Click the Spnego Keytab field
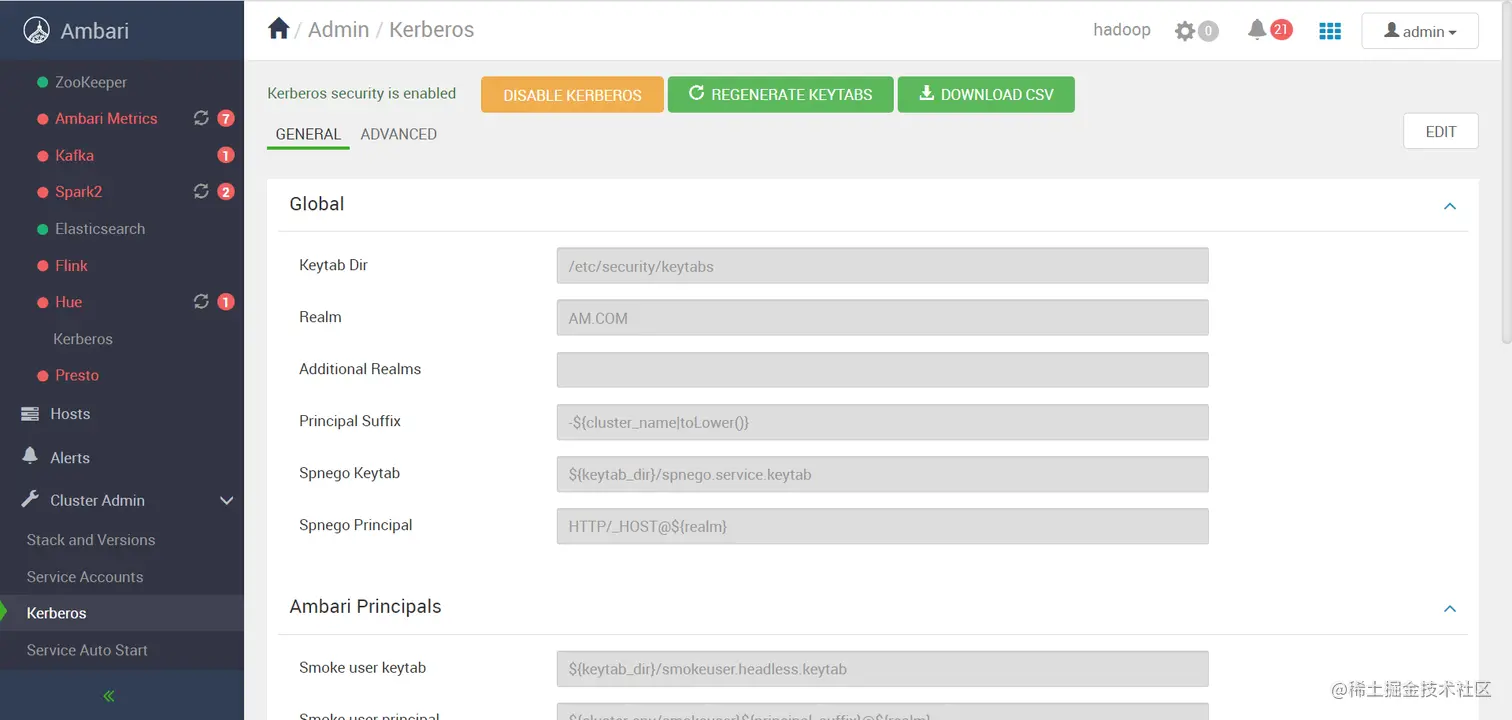Image resolution: width=1512 pixels, height=720 pixels. [882, 474]
